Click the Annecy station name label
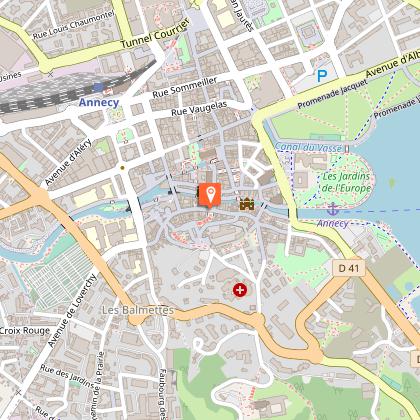 99,102
